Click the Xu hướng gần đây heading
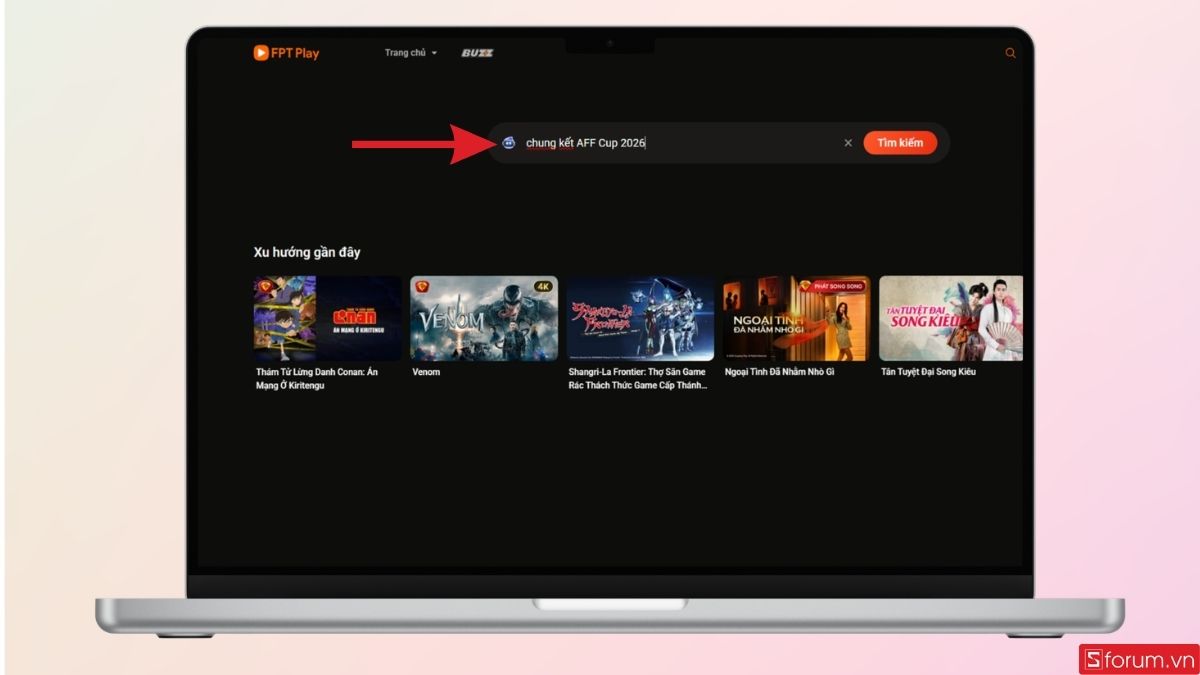1200x675 pixels. click(x=307, y=252)
